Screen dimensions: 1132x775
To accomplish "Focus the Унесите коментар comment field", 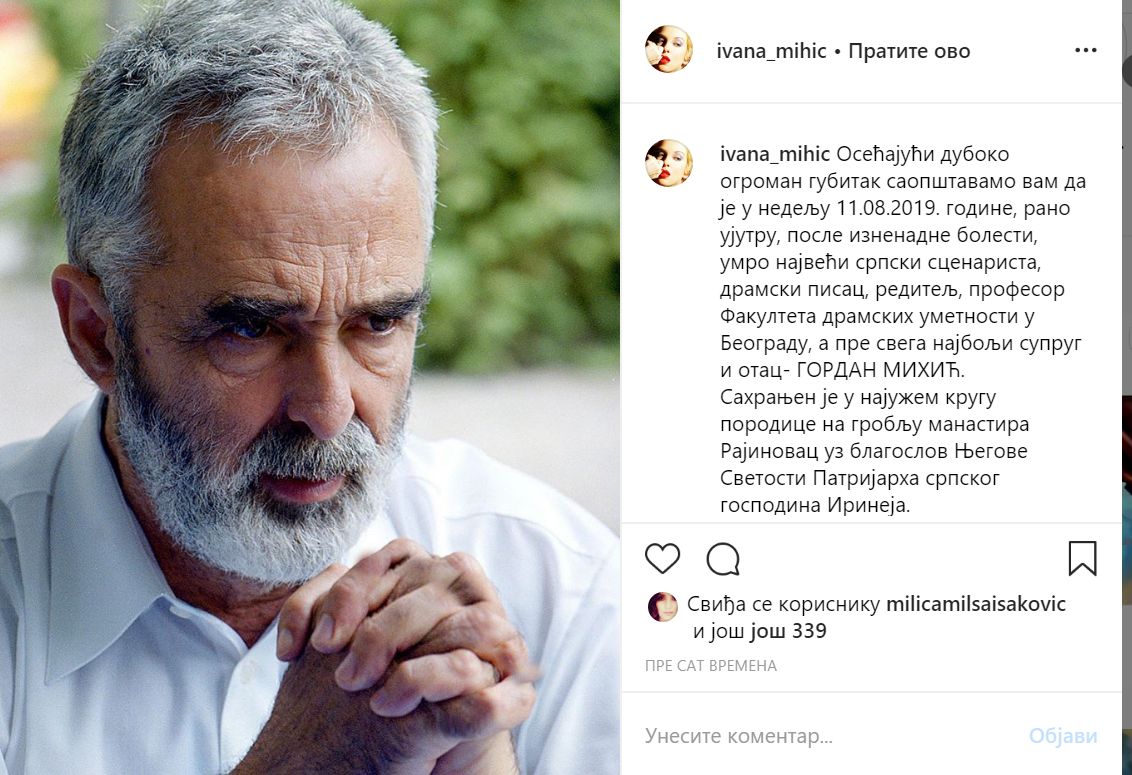I will coord(830,736).
